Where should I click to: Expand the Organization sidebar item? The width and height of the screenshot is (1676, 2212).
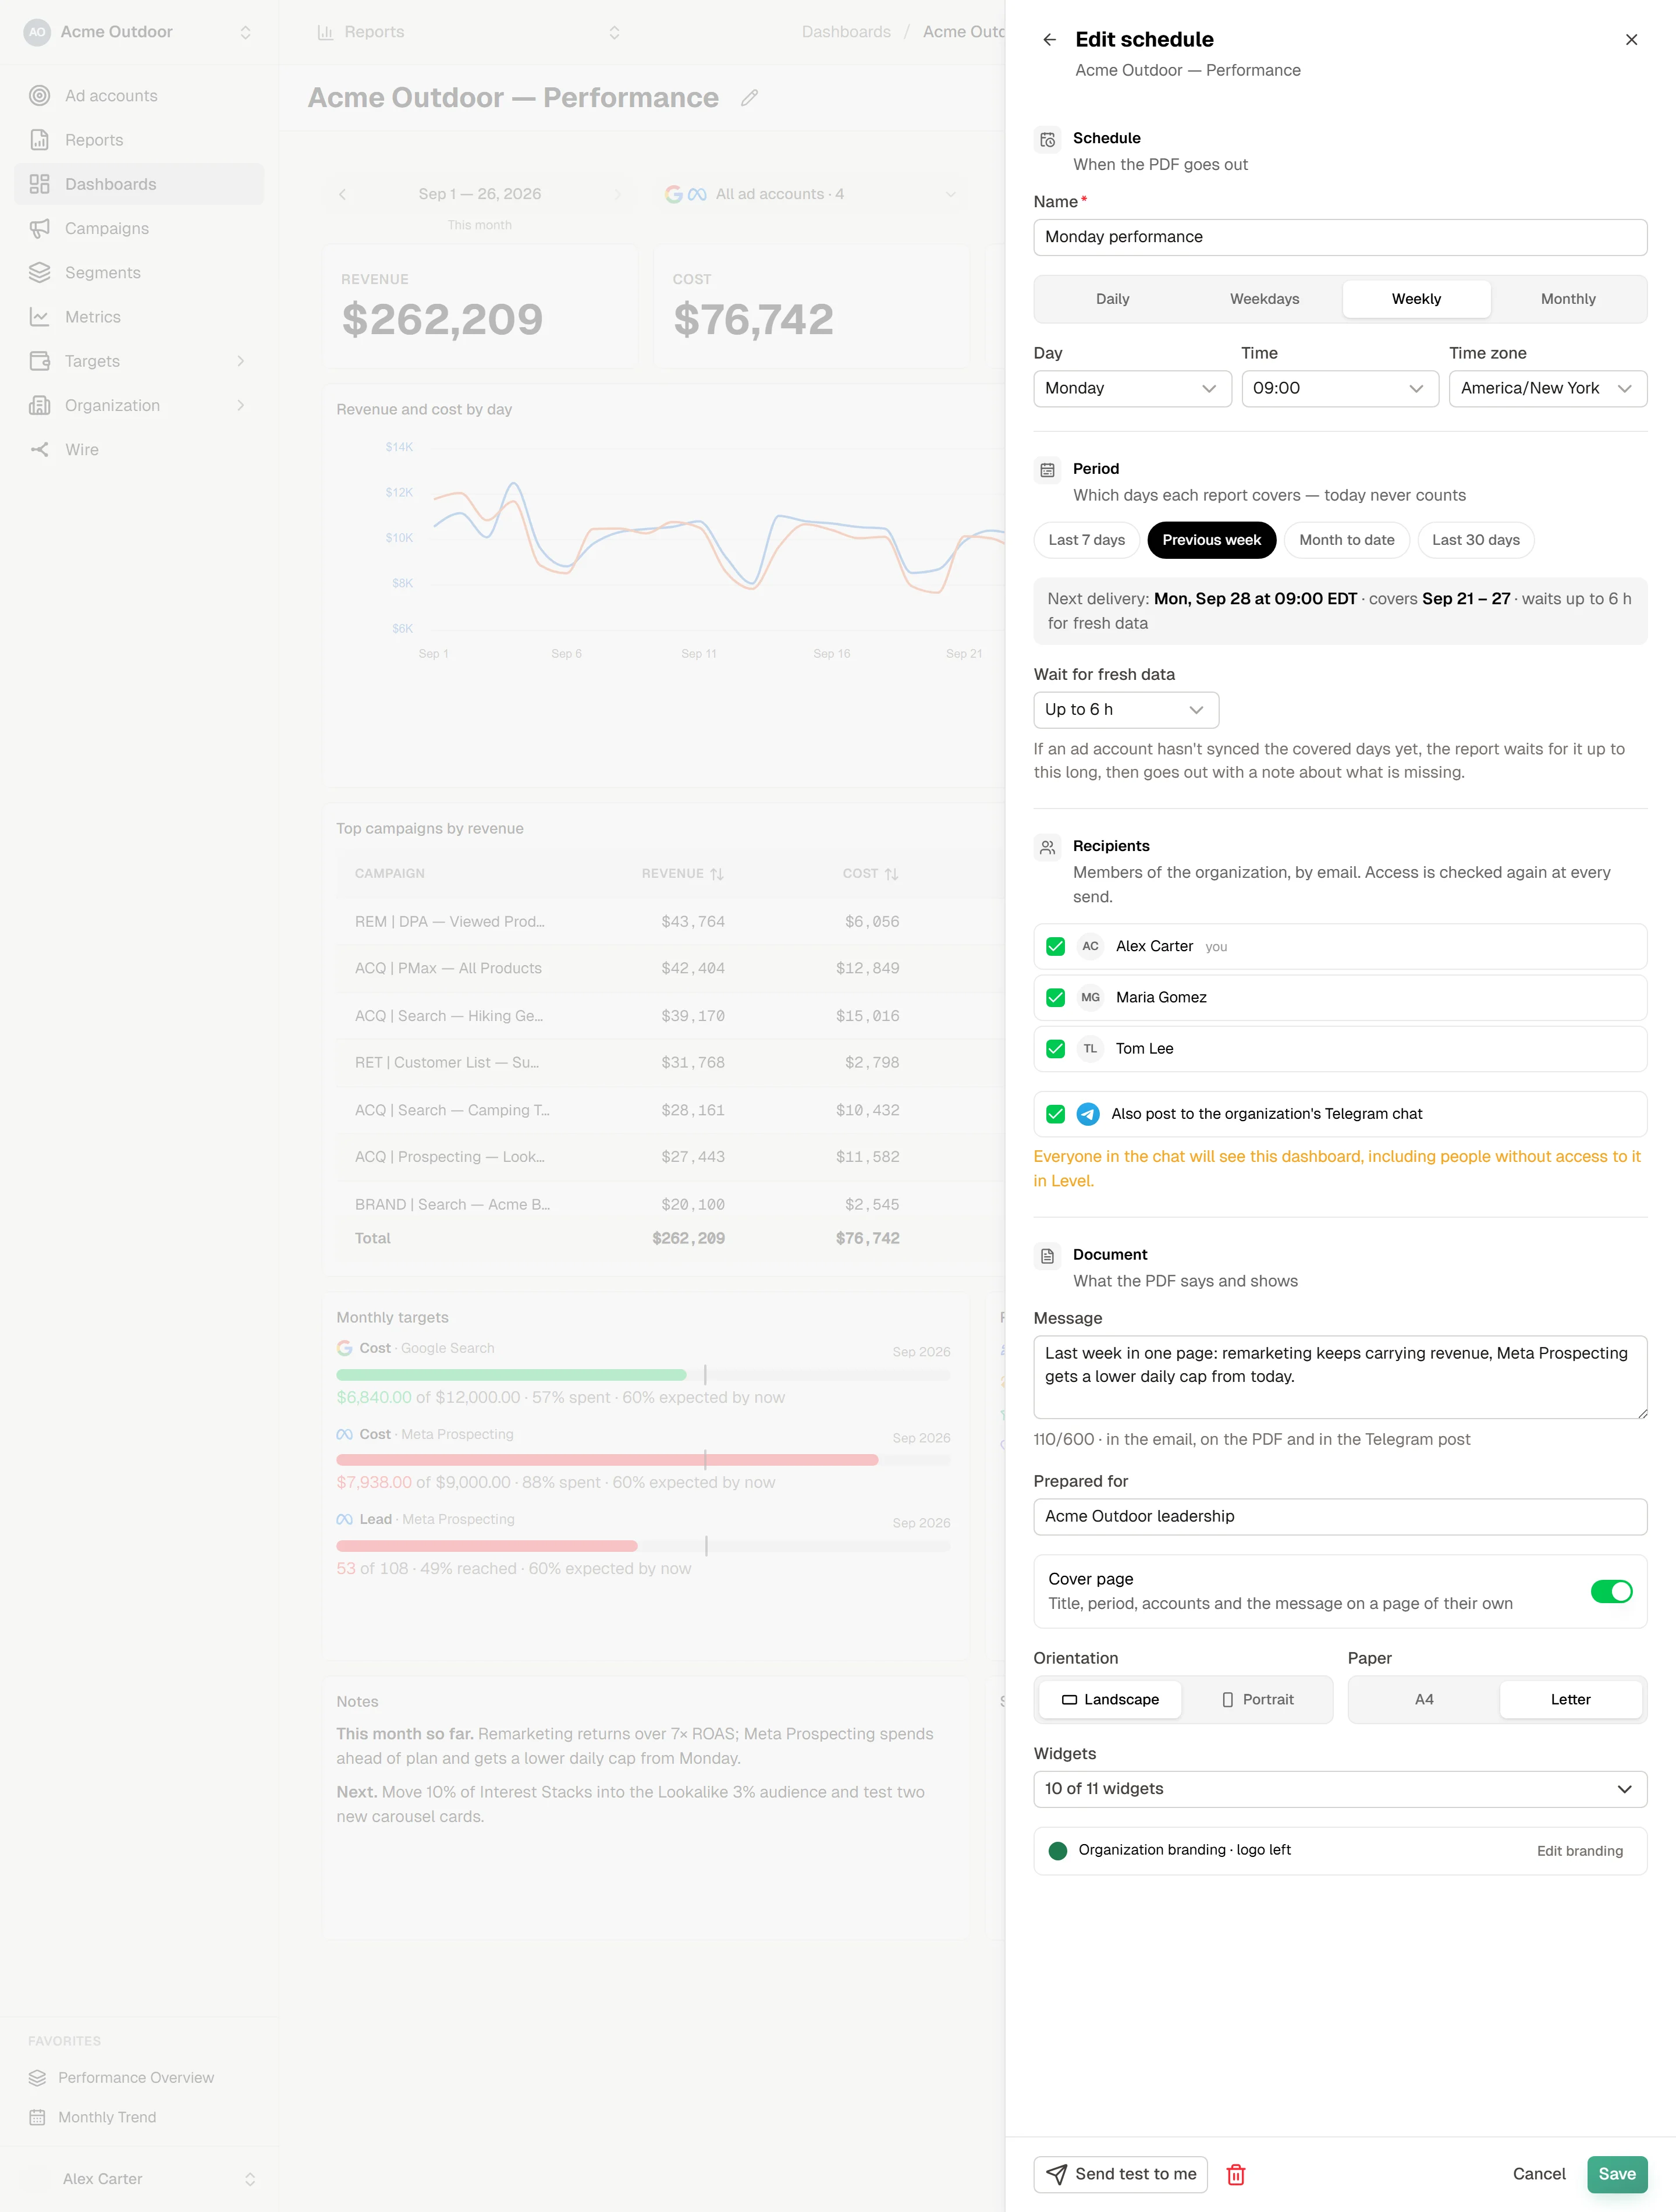point(140,405)
